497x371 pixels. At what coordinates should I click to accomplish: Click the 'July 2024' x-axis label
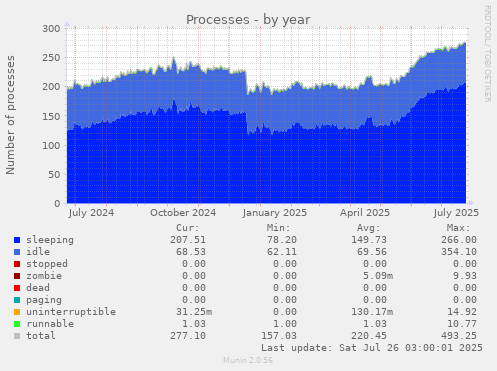point(91,213)
